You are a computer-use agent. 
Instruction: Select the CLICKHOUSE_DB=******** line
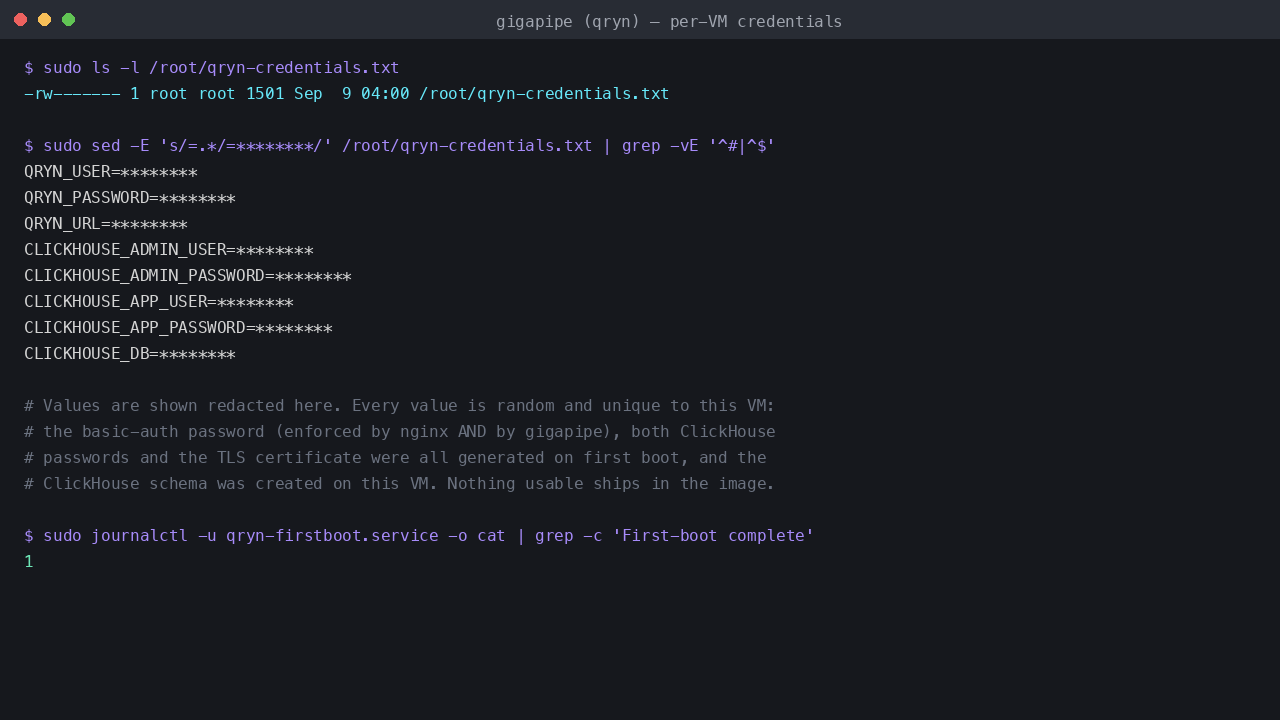tap(130, 354)
